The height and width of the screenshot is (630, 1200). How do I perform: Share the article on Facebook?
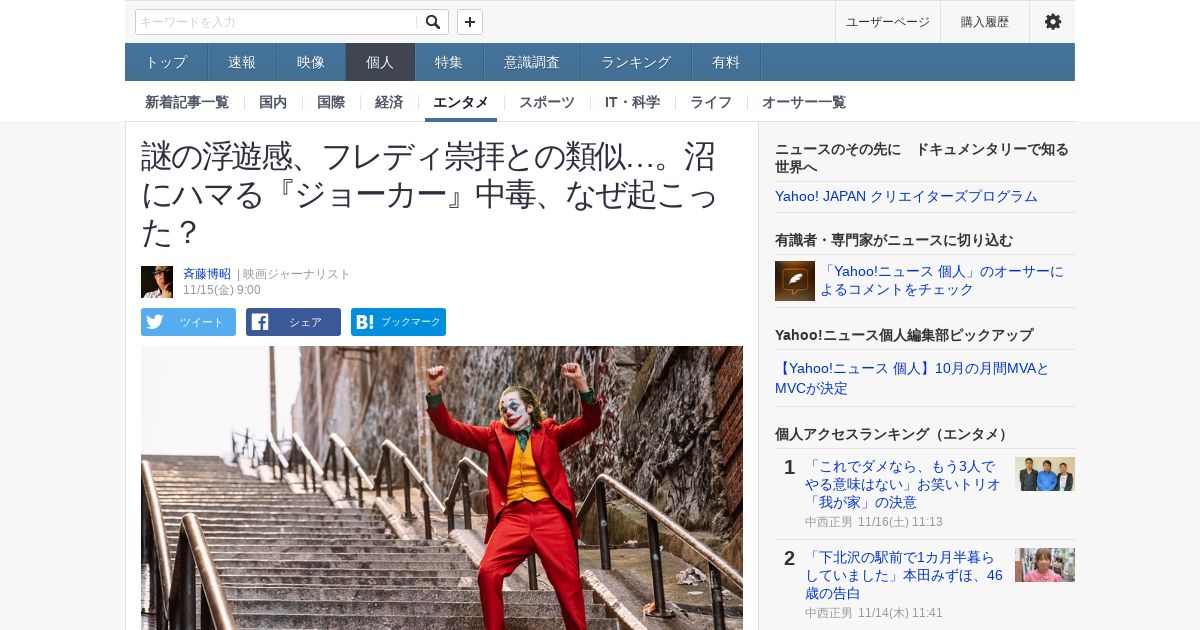pyautogui.click(x=293, y=322)
